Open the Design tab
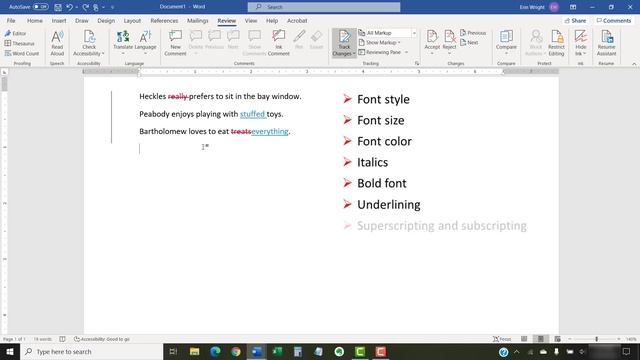 [x=106, y=20]
